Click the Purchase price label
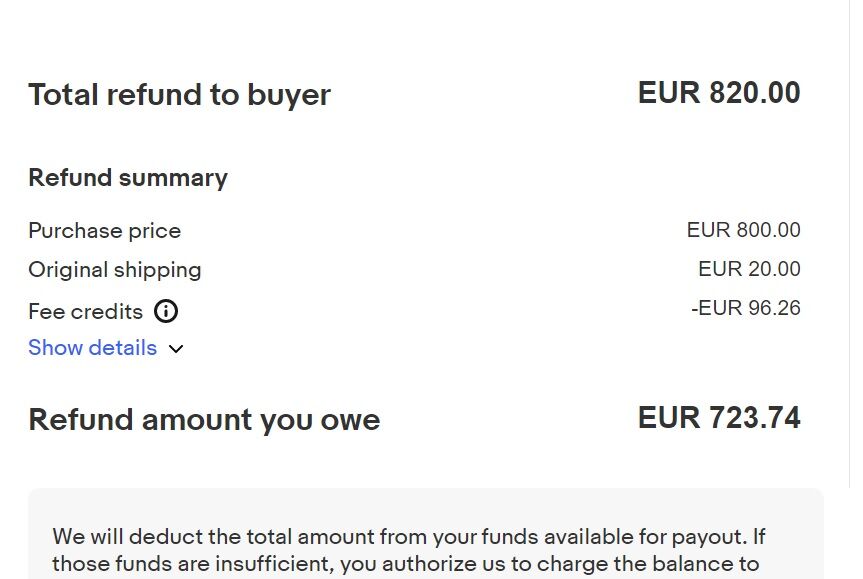Screen dimensions: 863x579 (x=104, y=231)
